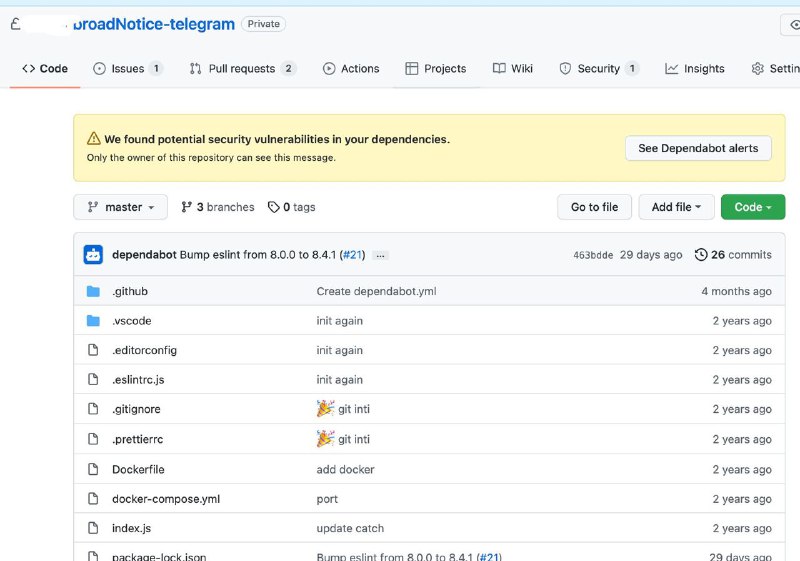
Task: Click the Dockerfile file icon
Action: [93, 469]
